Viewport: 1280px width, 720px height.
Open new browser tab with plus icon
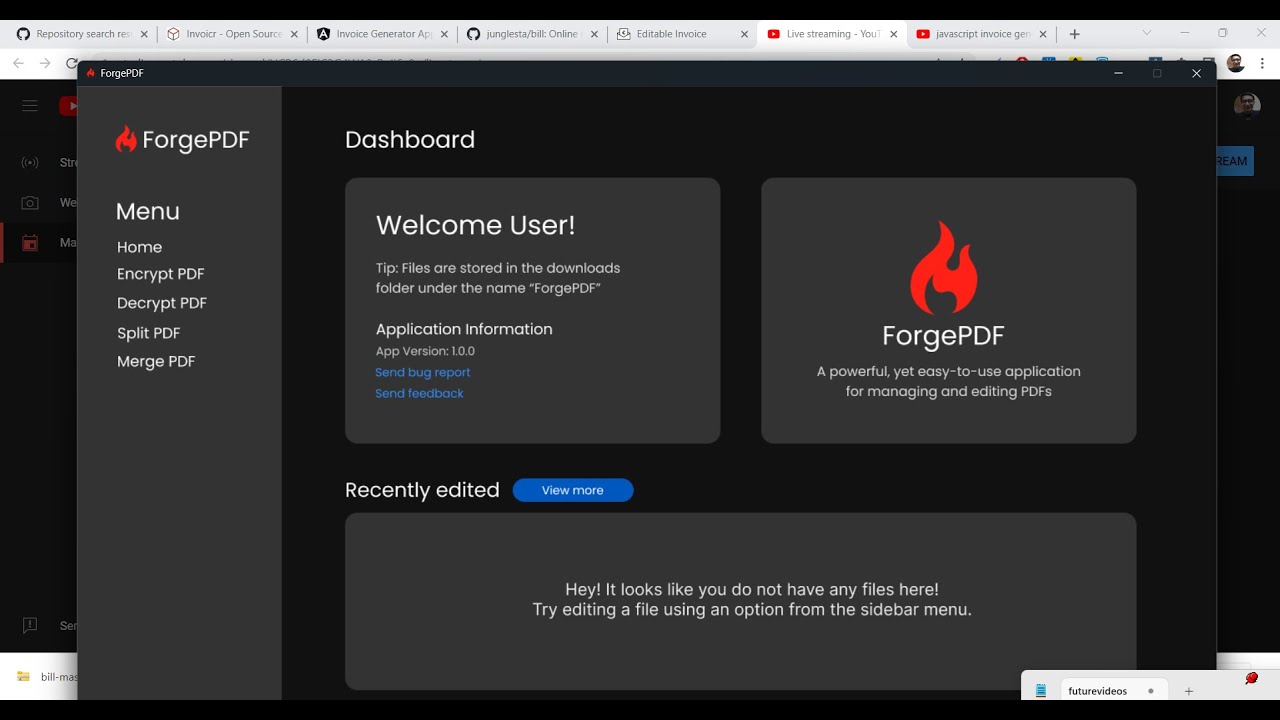tap(1075, 34)
